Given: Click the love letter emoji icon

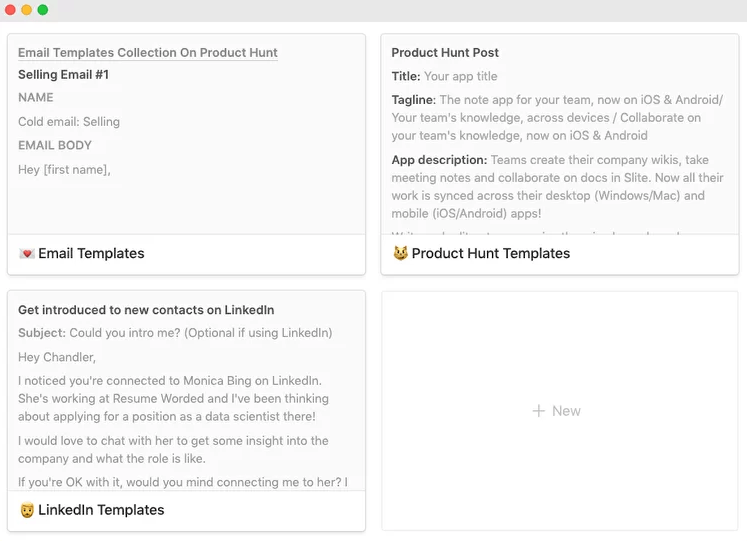Looking at the screenshot, I should click(x=27, y=254).
